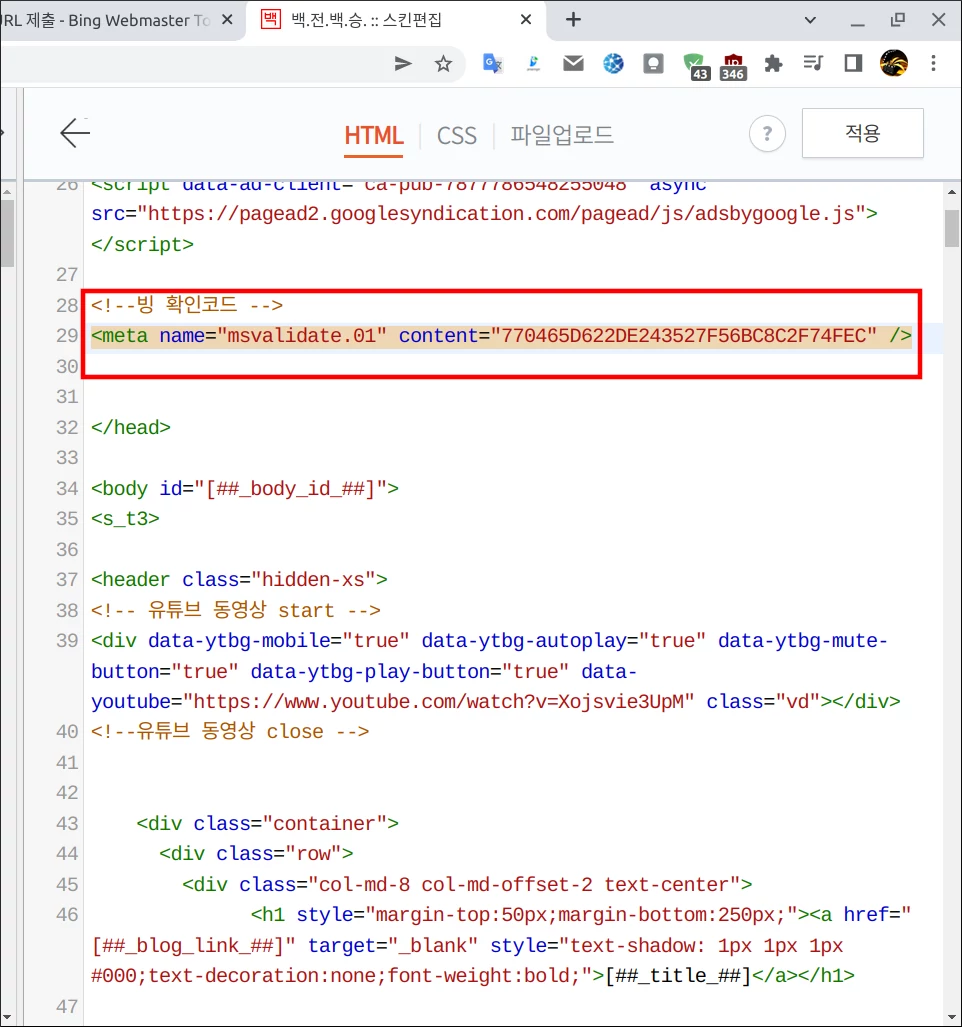
Task: Place cursor on the msvalidate.01 meta line
Action: tap(501, 336)
